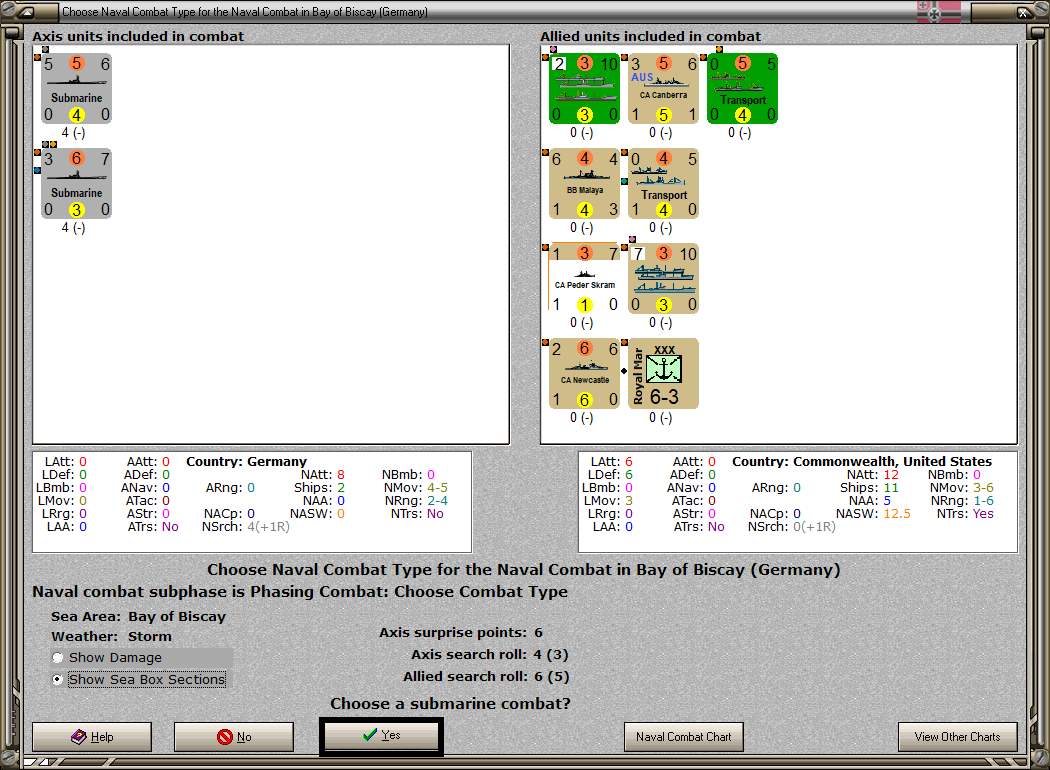Click View Other Charts button
1050x770 pixels.
pyautogui.click(x=958, y=737)
